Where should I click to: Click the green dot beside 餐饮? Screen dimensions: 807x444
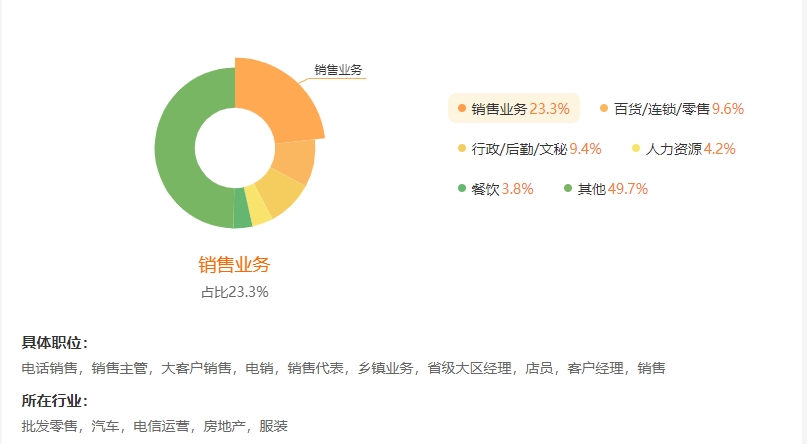(462, 188)
